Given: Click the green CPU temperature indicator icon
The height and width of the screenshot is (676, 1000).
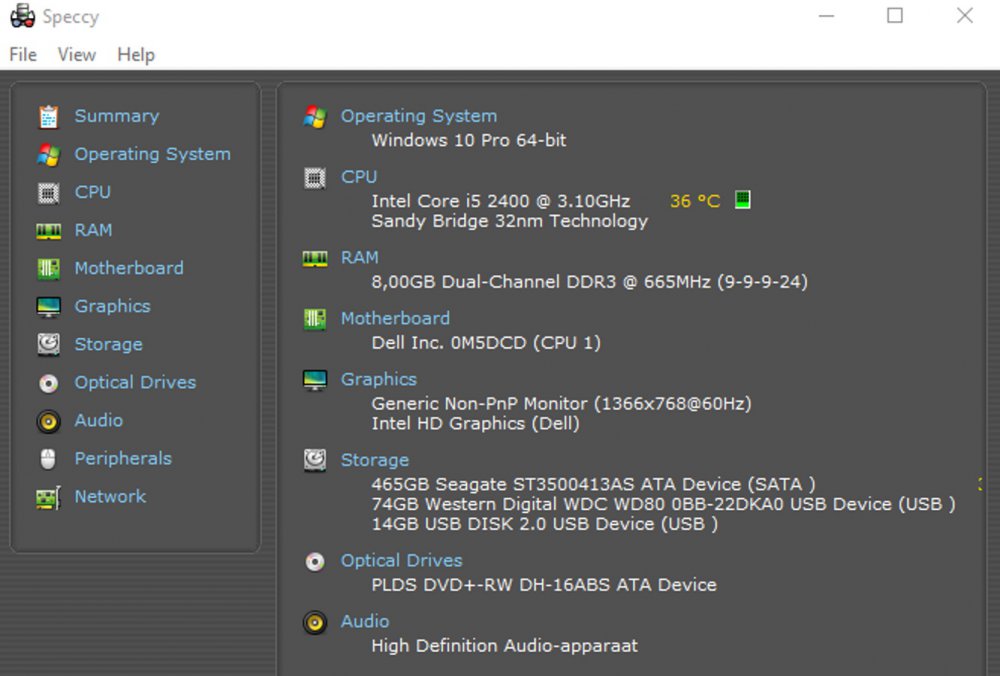Looking at the screenshot, I should (742, 200).
